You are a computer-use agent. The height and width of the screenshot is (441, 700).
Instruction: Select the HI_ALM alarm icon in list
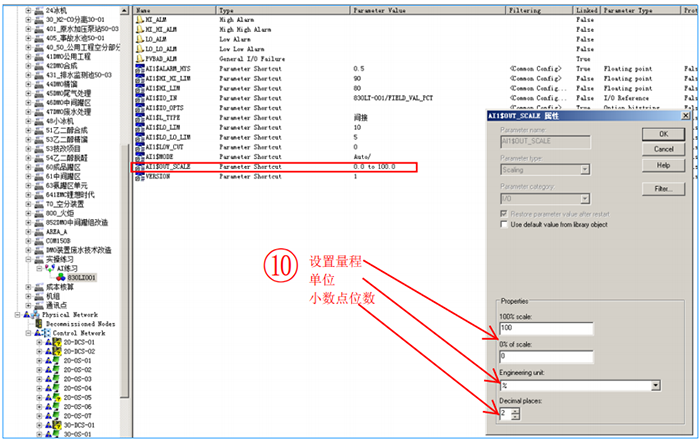(138, 19)
